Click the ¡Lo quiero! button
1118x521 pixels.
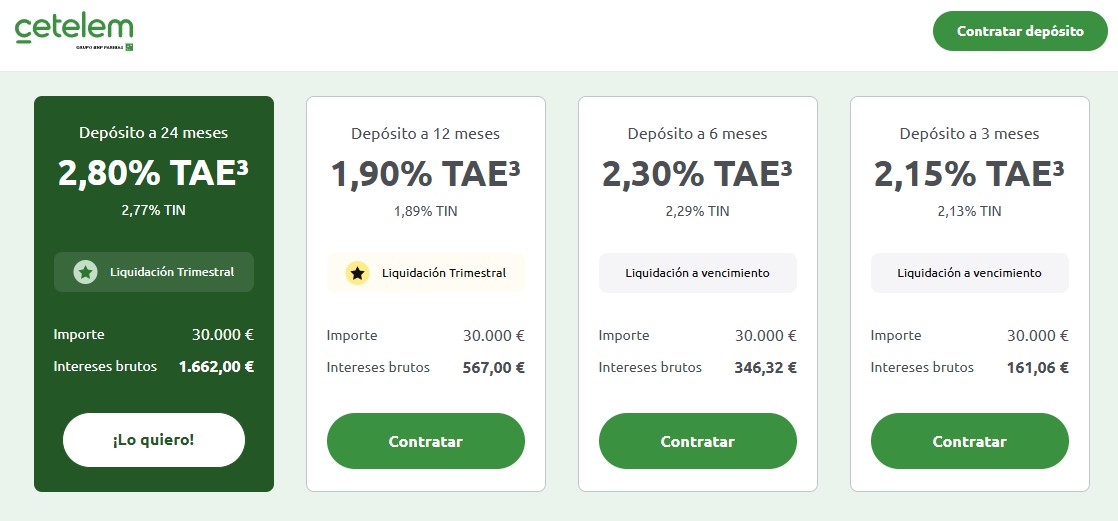tap(154, 440)
